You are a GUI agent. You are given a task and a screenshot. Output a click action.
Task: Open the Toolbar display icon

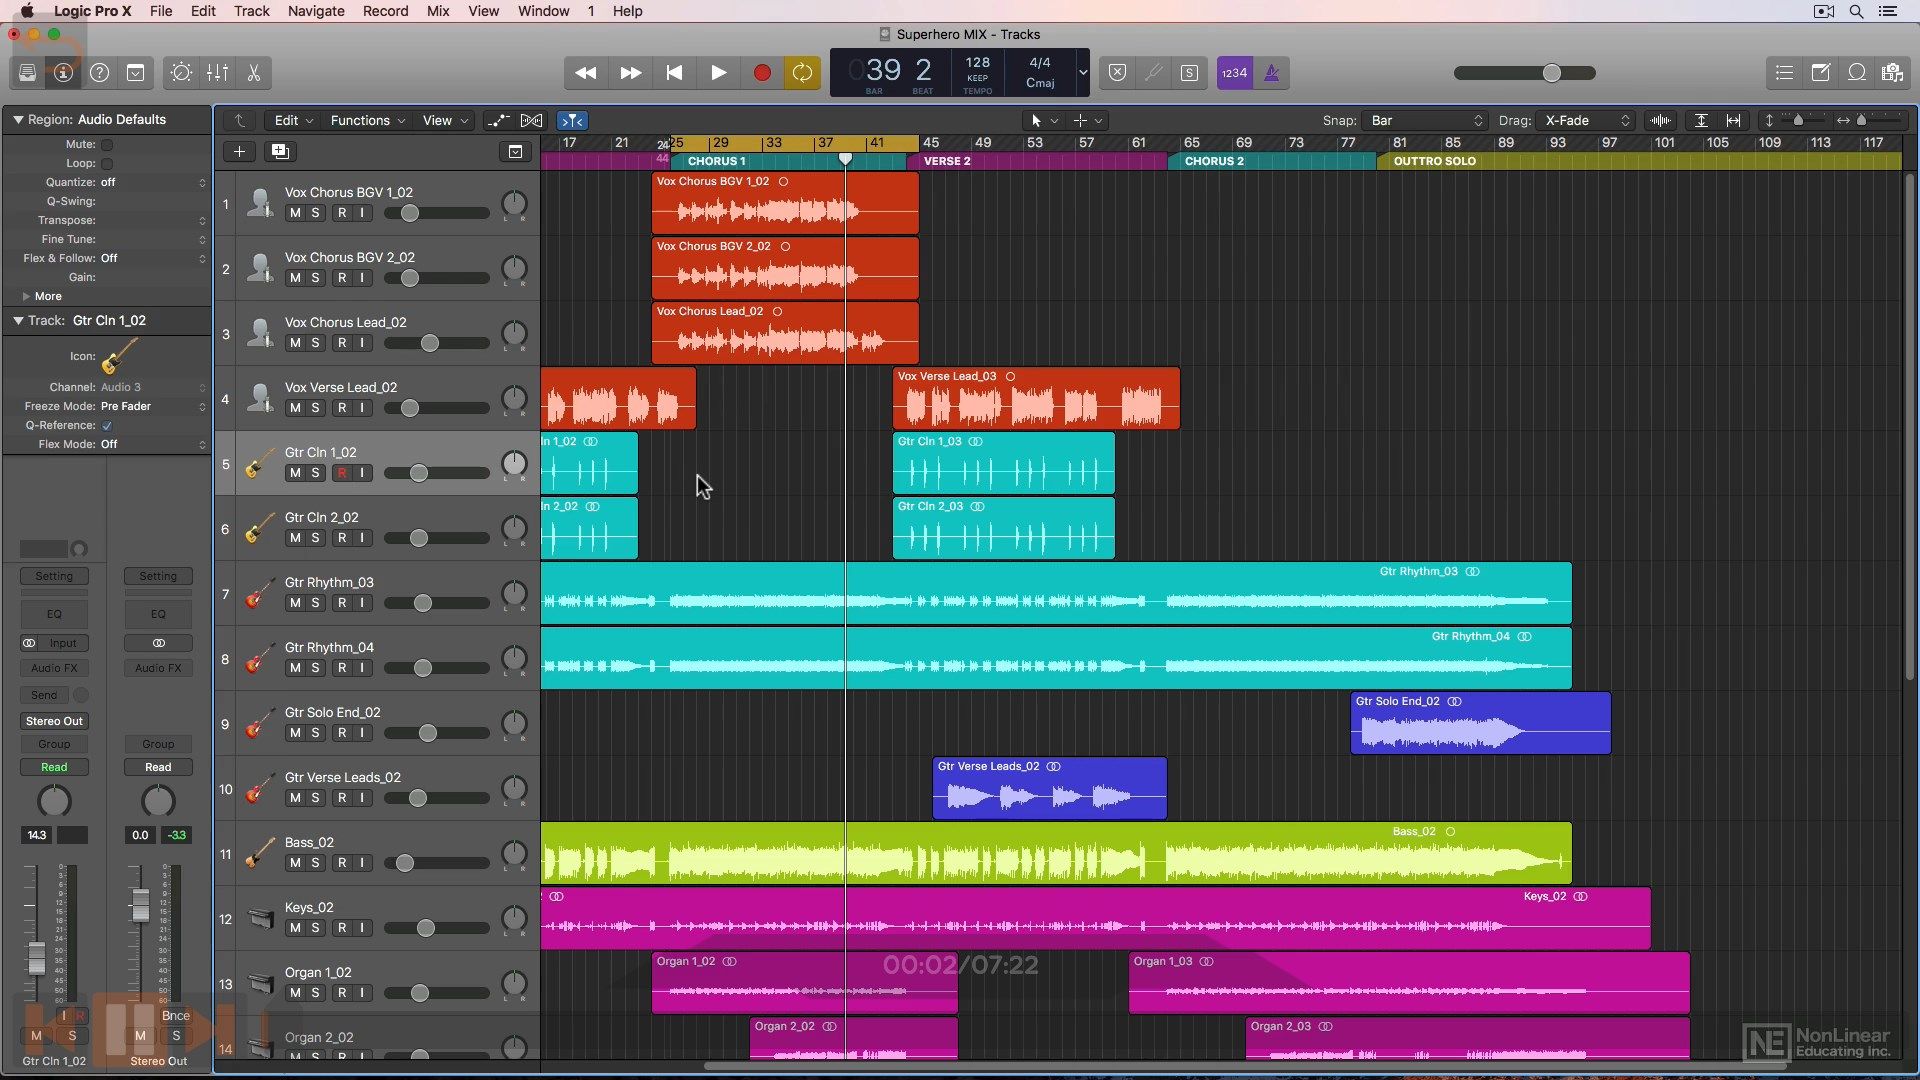click(x=135, y=73)
